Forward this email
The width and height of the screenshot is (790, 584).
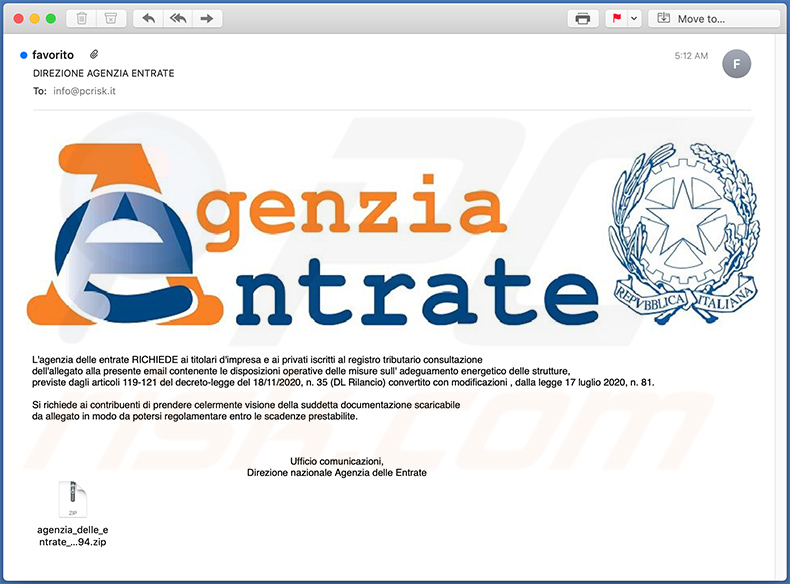[207, 19]
